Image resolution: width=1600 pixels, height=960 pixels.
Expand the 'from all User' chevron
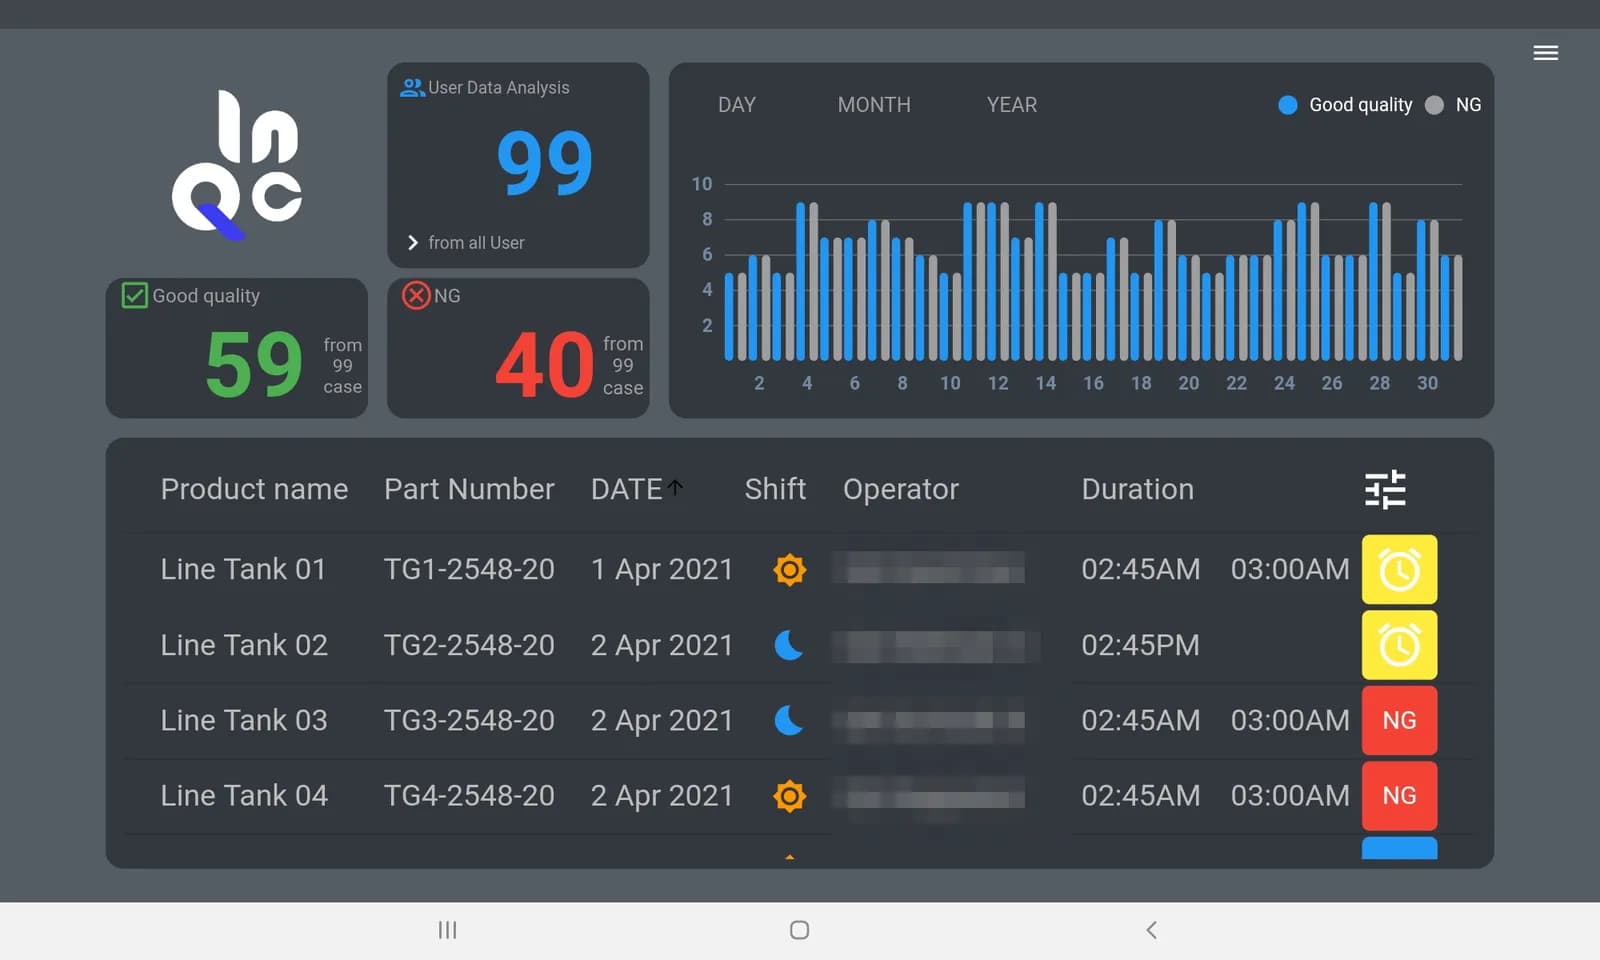click(412, 243)
